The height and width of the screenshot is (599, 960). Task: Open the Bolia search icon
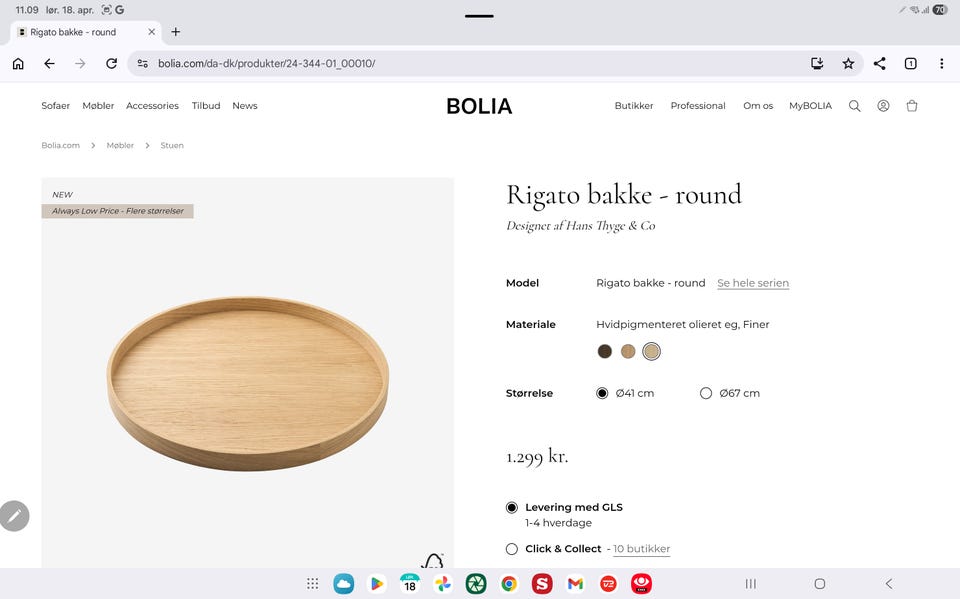854,106
